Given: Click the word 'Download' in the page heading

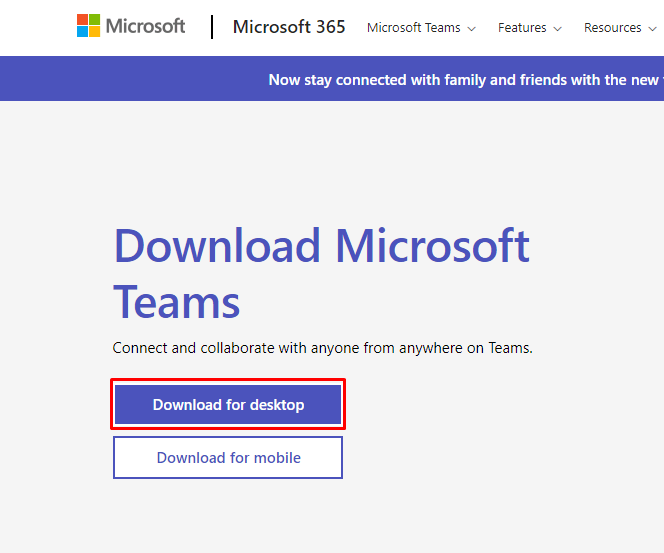Looking at the screenshot, I should [x=217, y=246].
